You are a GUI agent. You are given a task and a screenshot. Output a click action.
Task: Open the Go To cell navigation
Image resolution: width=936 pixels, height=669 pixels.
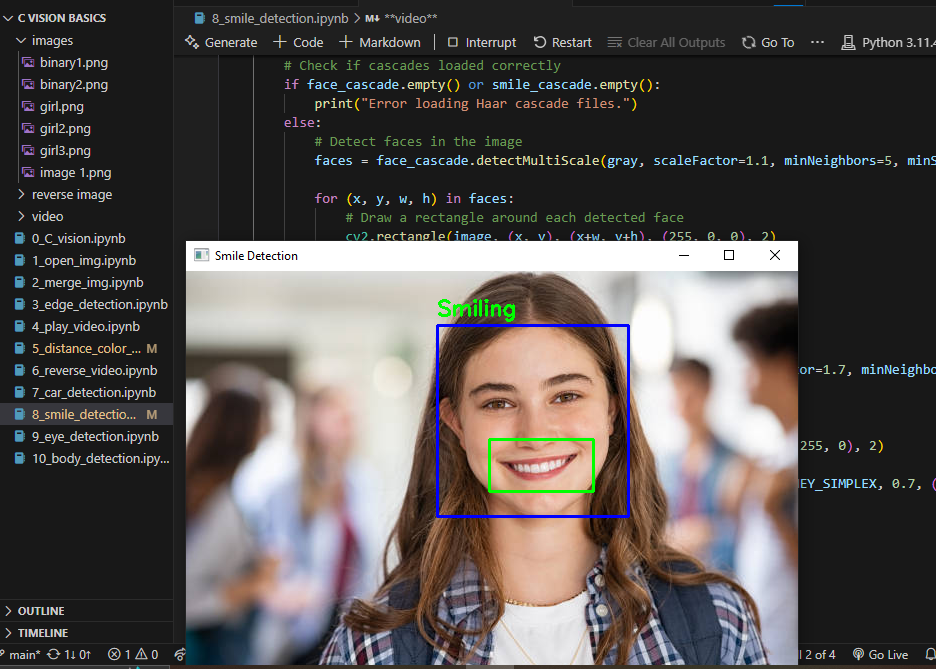(767, 42)
